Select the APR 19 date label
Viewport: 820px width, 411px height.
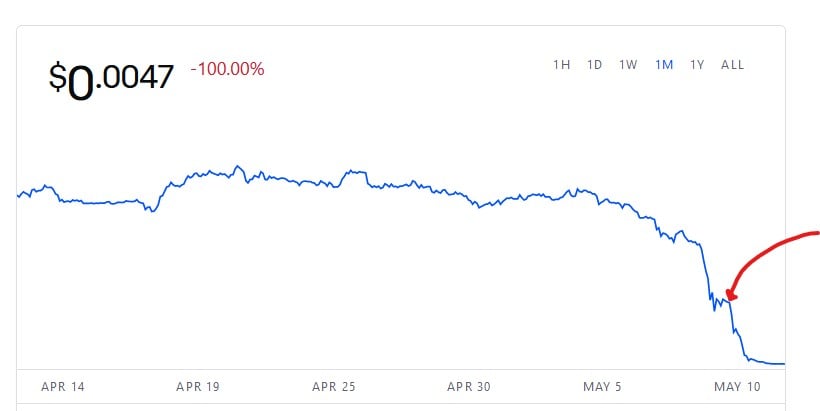pyautogui.click(x=198, y=387)
